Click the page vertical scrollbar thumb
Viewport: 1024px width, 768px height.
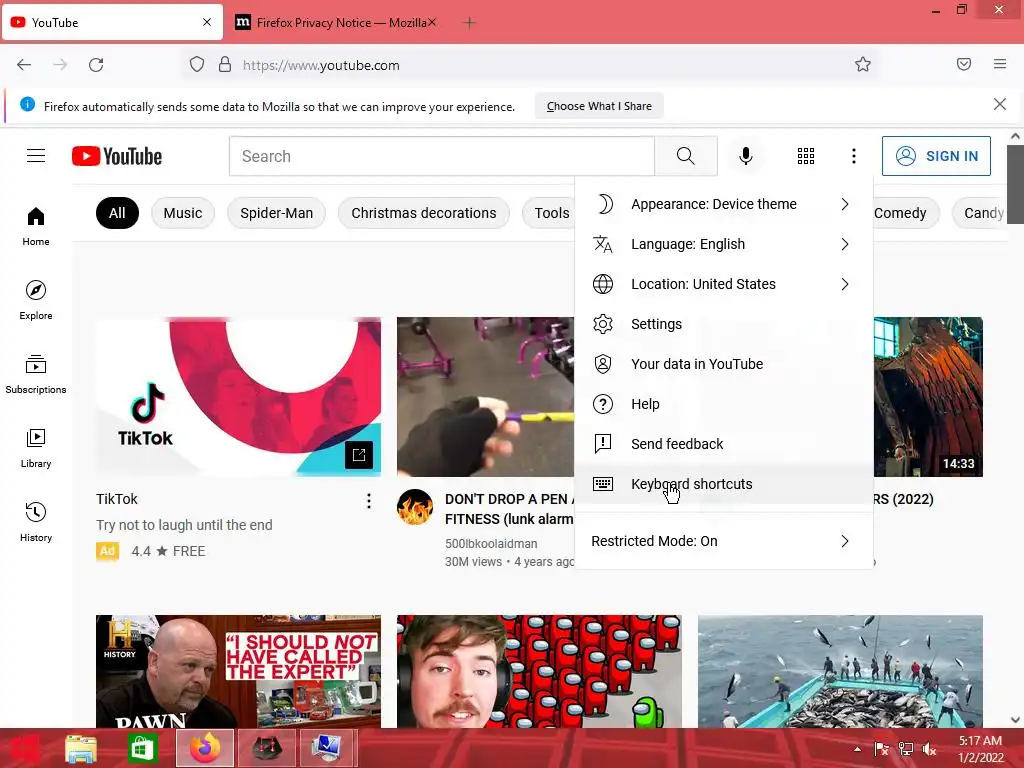pyautogui.click(x=1015, y=184)
